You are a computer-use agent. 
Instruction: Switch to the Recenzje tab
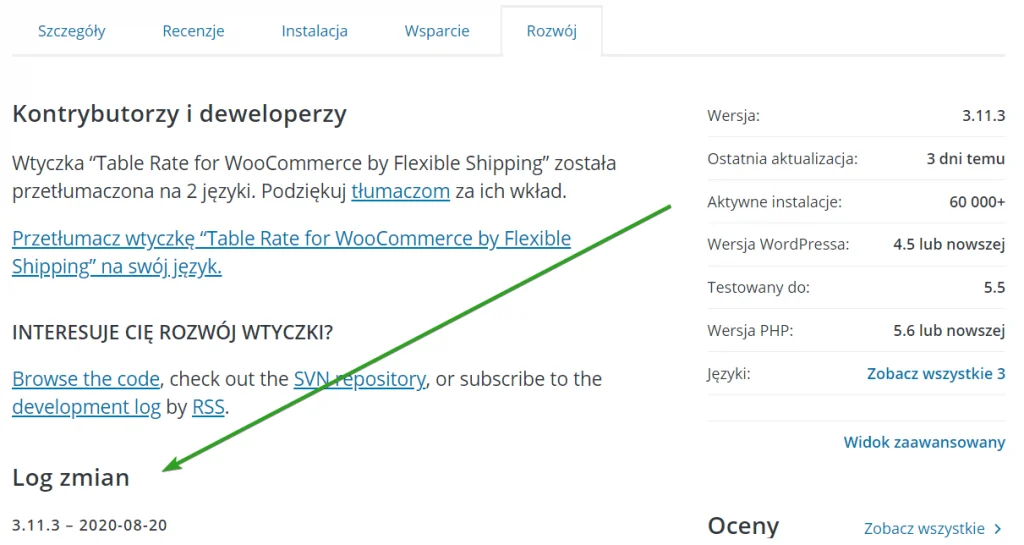pos(193,31)
